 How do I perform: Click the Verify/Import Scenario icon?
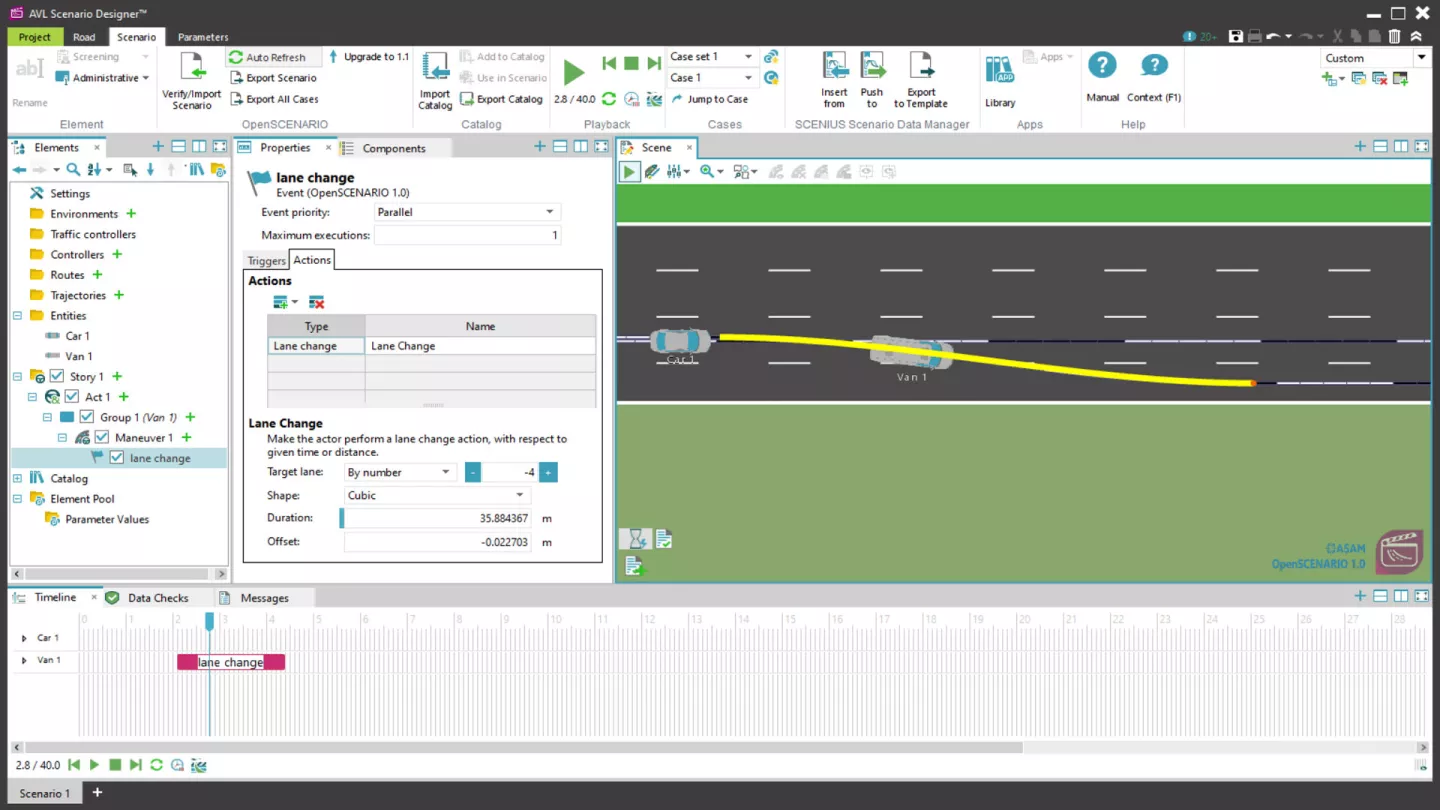pos(192,68)
